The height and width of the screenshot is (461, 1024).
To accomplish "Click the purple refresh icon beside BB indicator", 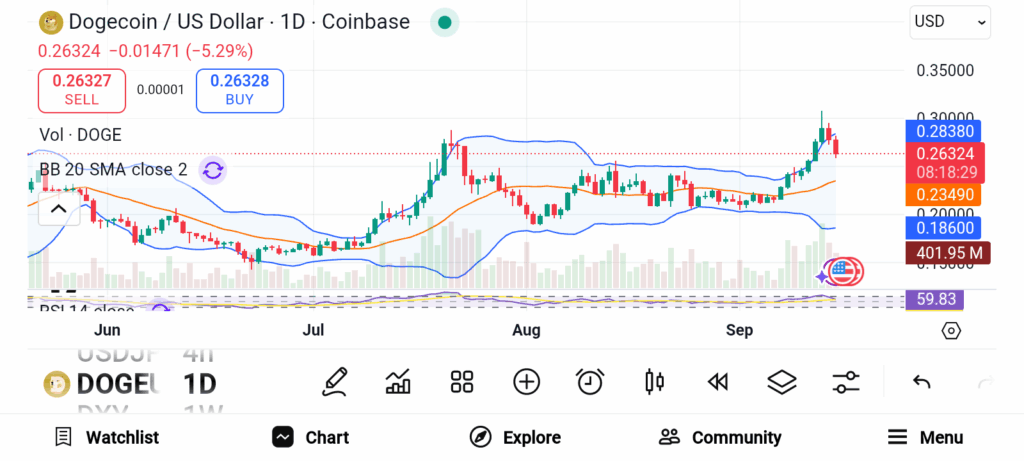I will tap(212, 170).
